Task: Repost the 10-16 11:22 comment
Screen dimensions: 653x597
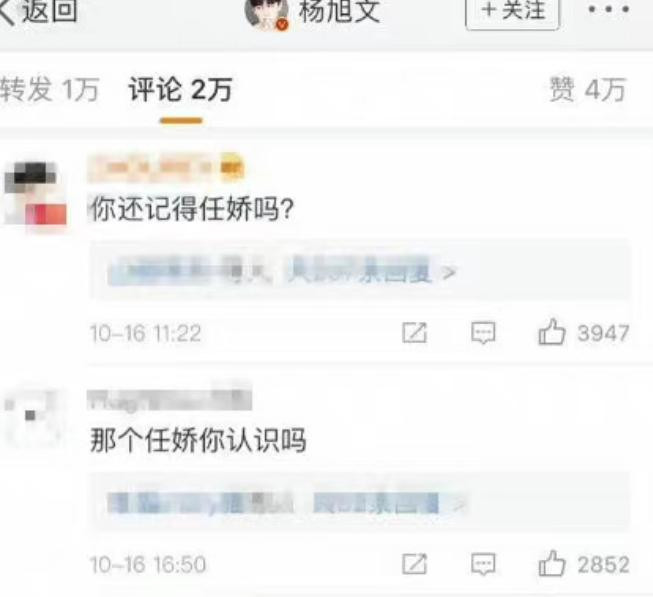Action: (x=414, y=333)
